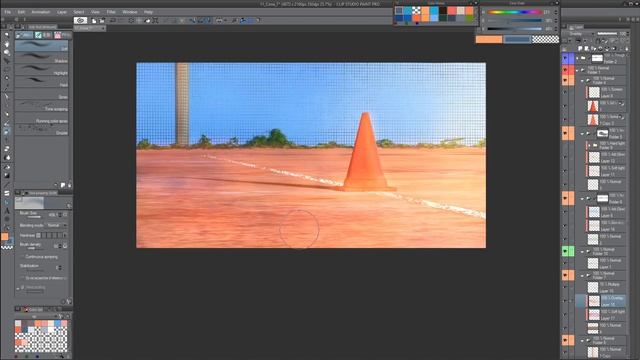Viewport: 640px width, 360px height.
Task: Select the orange main drawing color swatch in toolbar
Action: tap(4, 237)
